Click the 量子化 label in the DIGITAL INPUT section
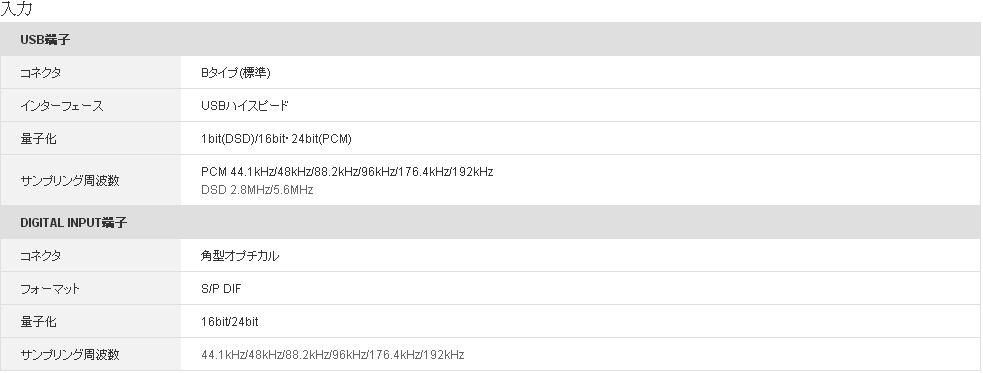The height and width of the screenshot is (373, 983). 38,322
